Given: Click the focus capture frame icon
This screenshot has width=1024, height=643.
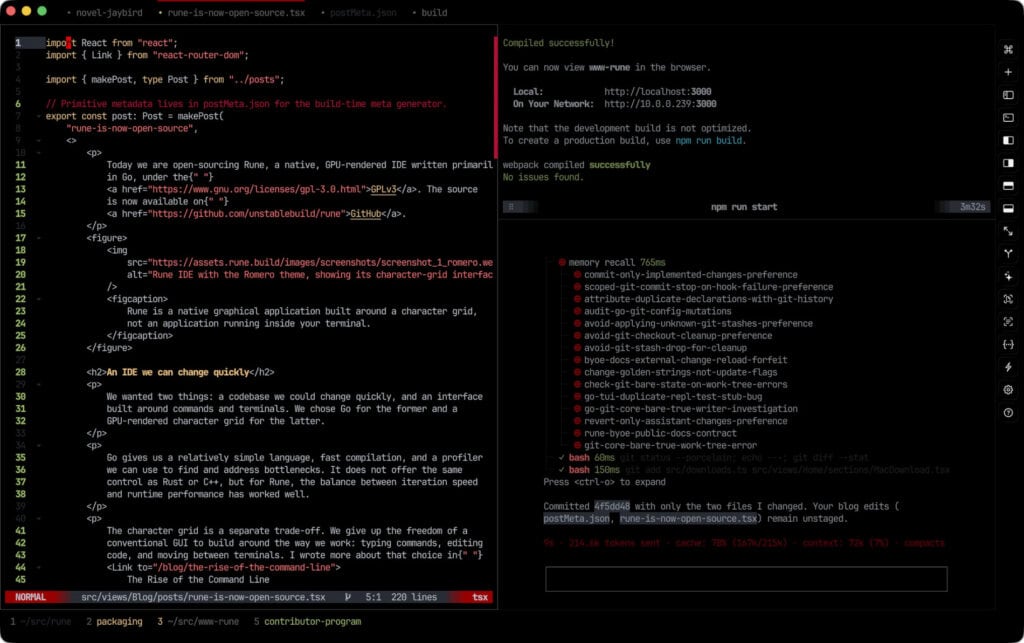Looking at the screenshot, I should pos(1008,322).
